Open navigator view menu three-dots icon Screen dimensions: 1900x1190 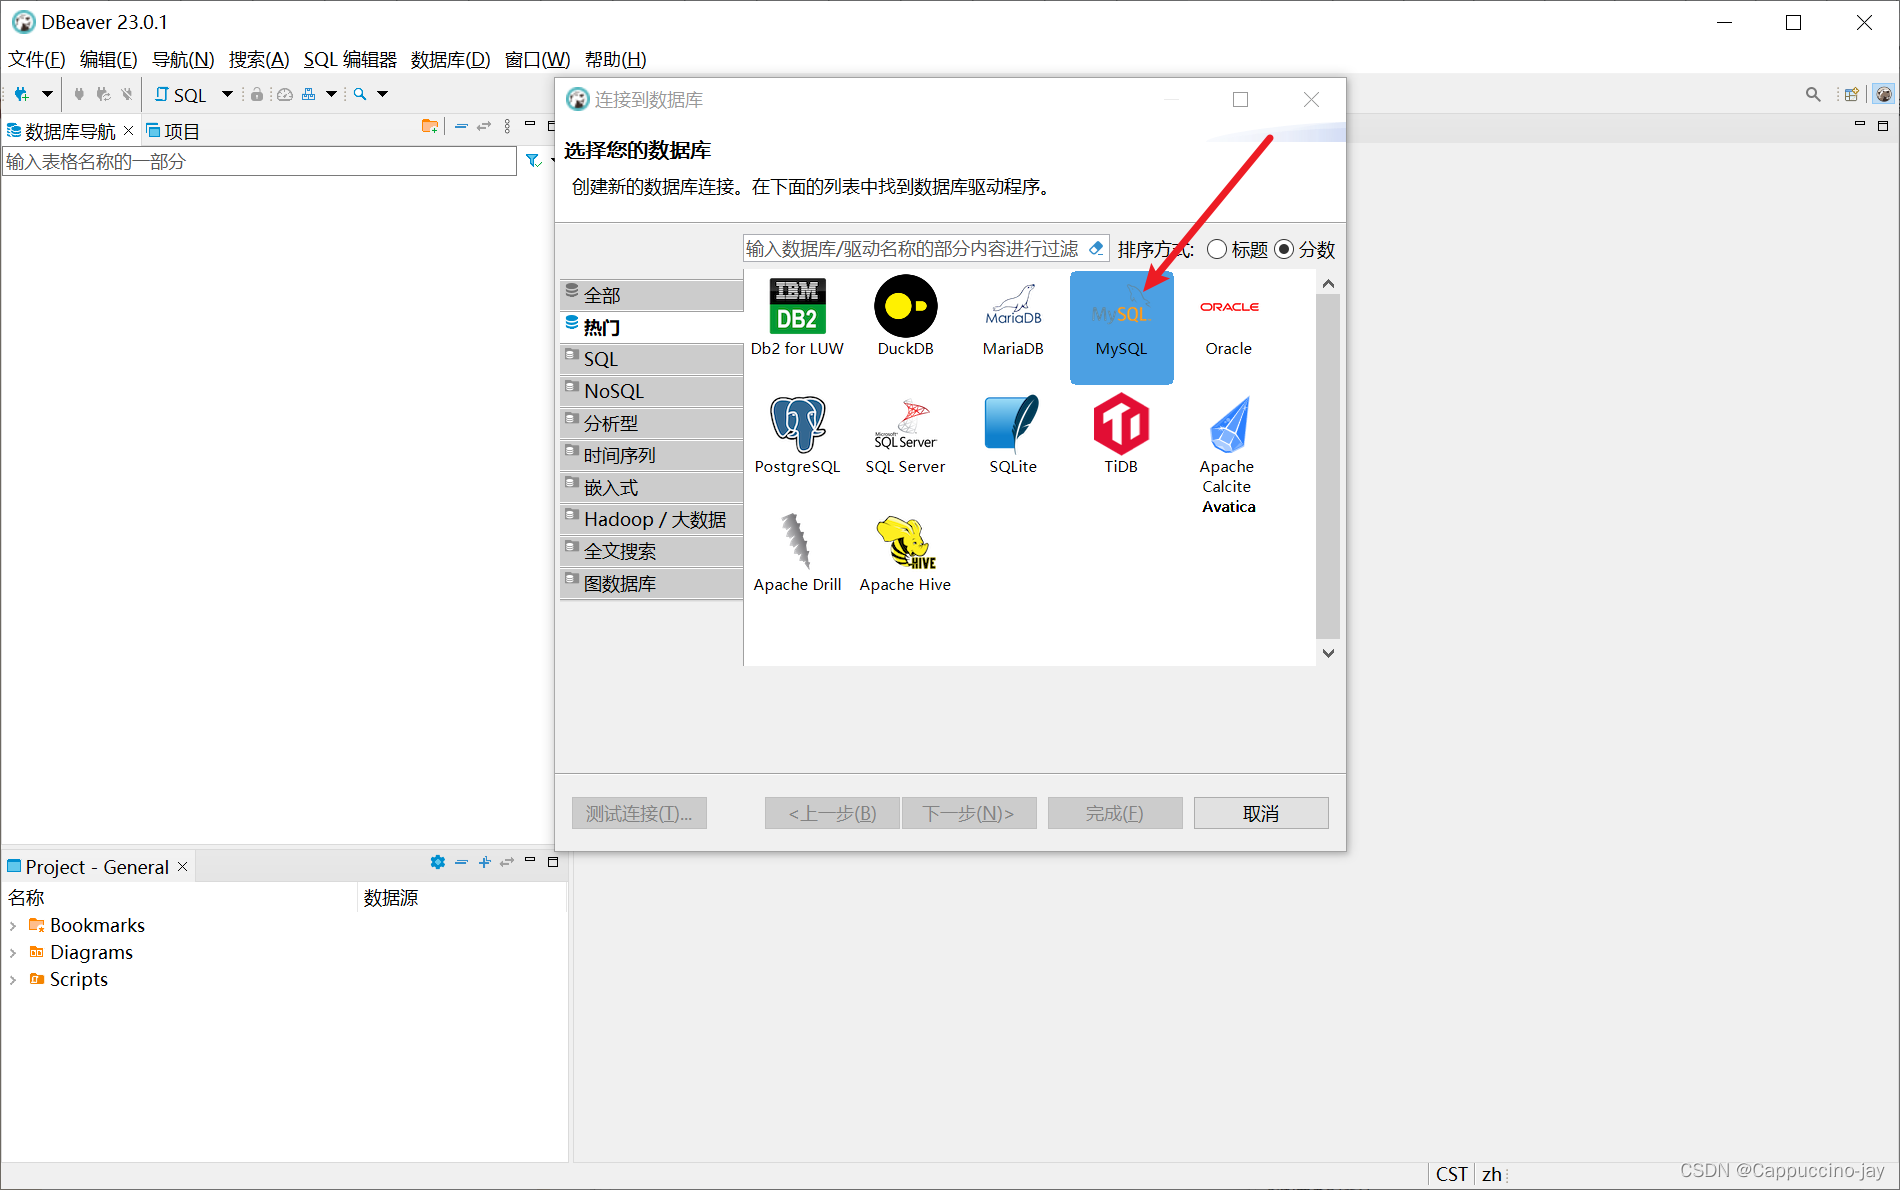508,126
